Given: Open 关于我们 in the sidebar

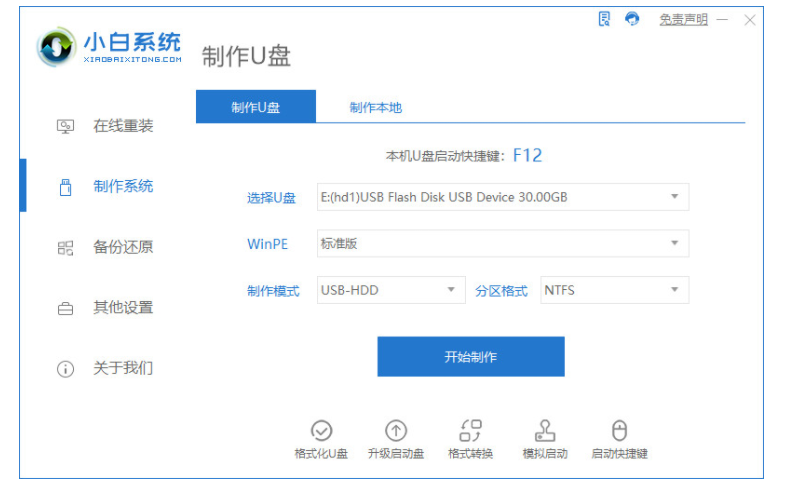Looking at the screenshot, I should (122, 368).
